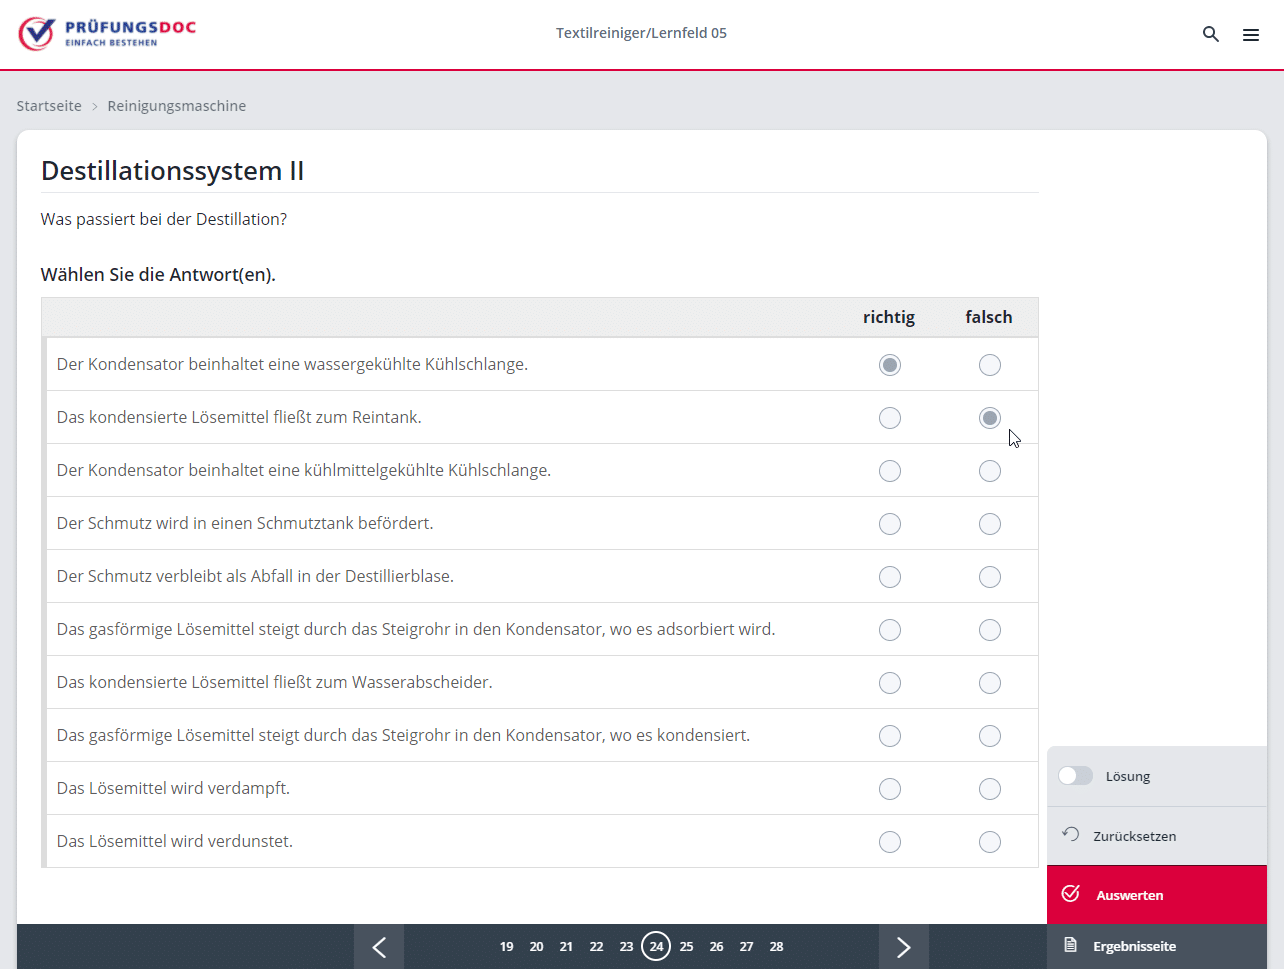Open the Reinigungsmaschine breadcrumb link
Image resolution: width=1284 pixels, height=969 pixels.
176,106
